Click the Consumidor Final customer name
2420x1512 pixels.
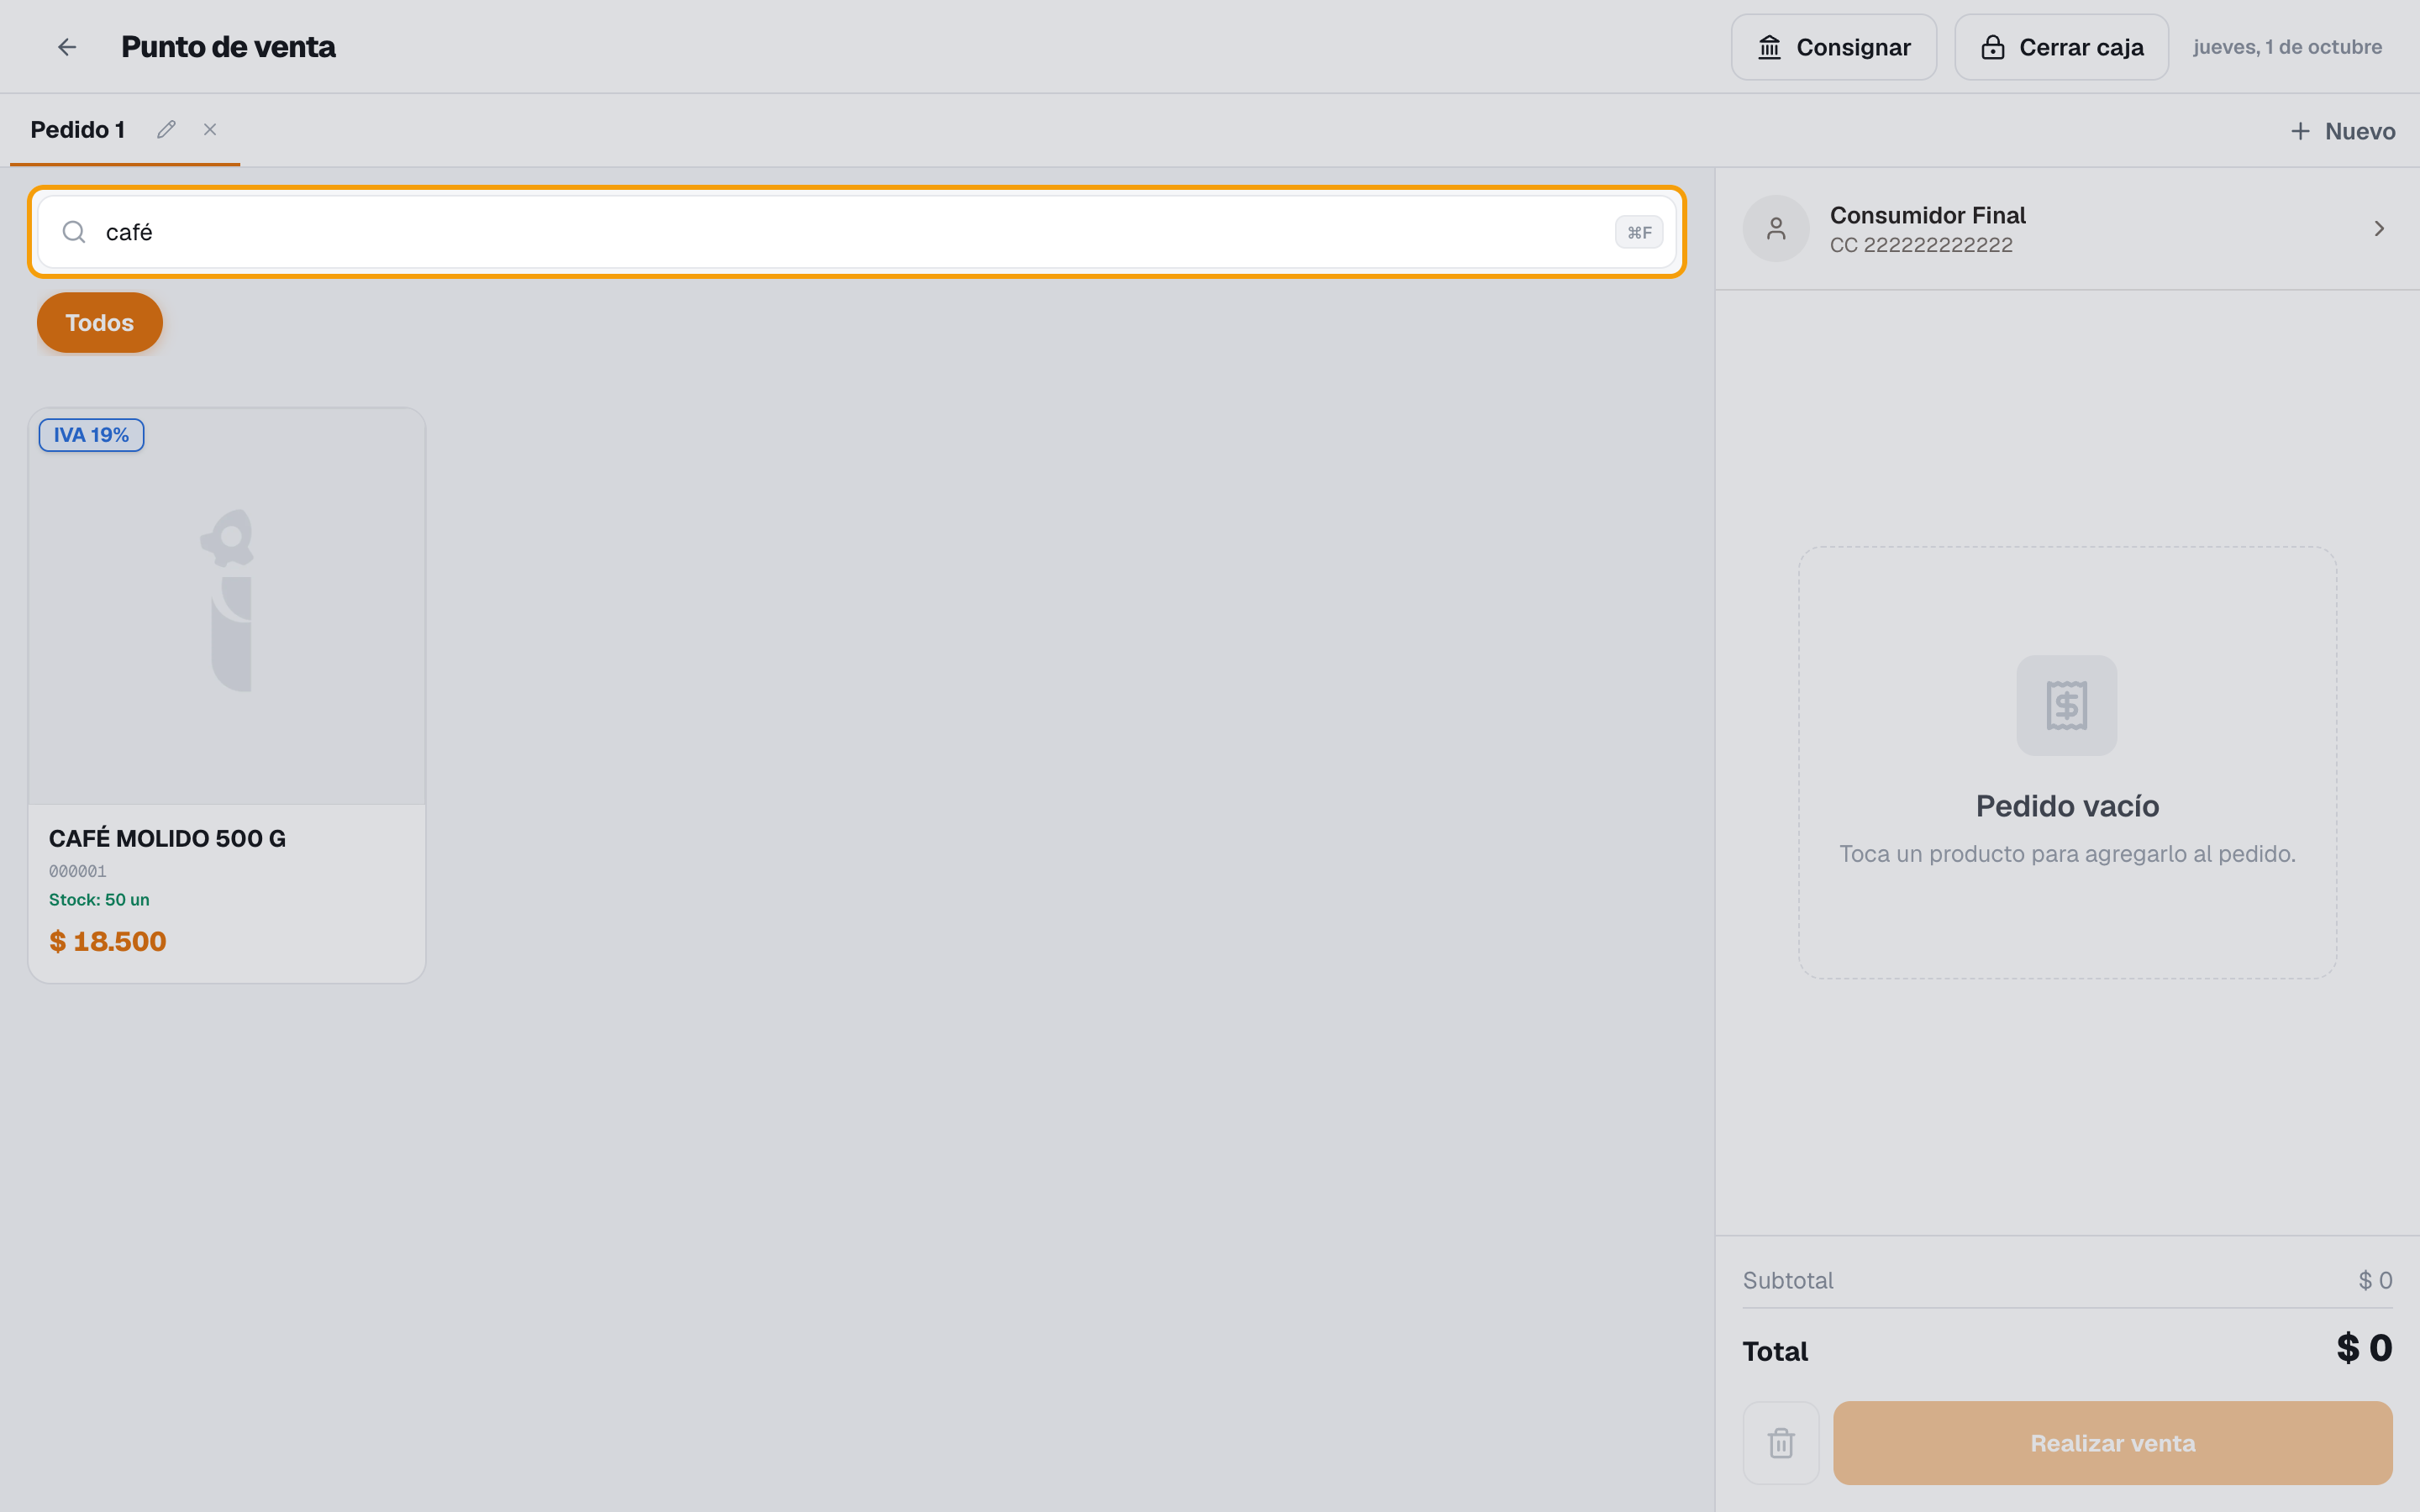[1928, 215]
